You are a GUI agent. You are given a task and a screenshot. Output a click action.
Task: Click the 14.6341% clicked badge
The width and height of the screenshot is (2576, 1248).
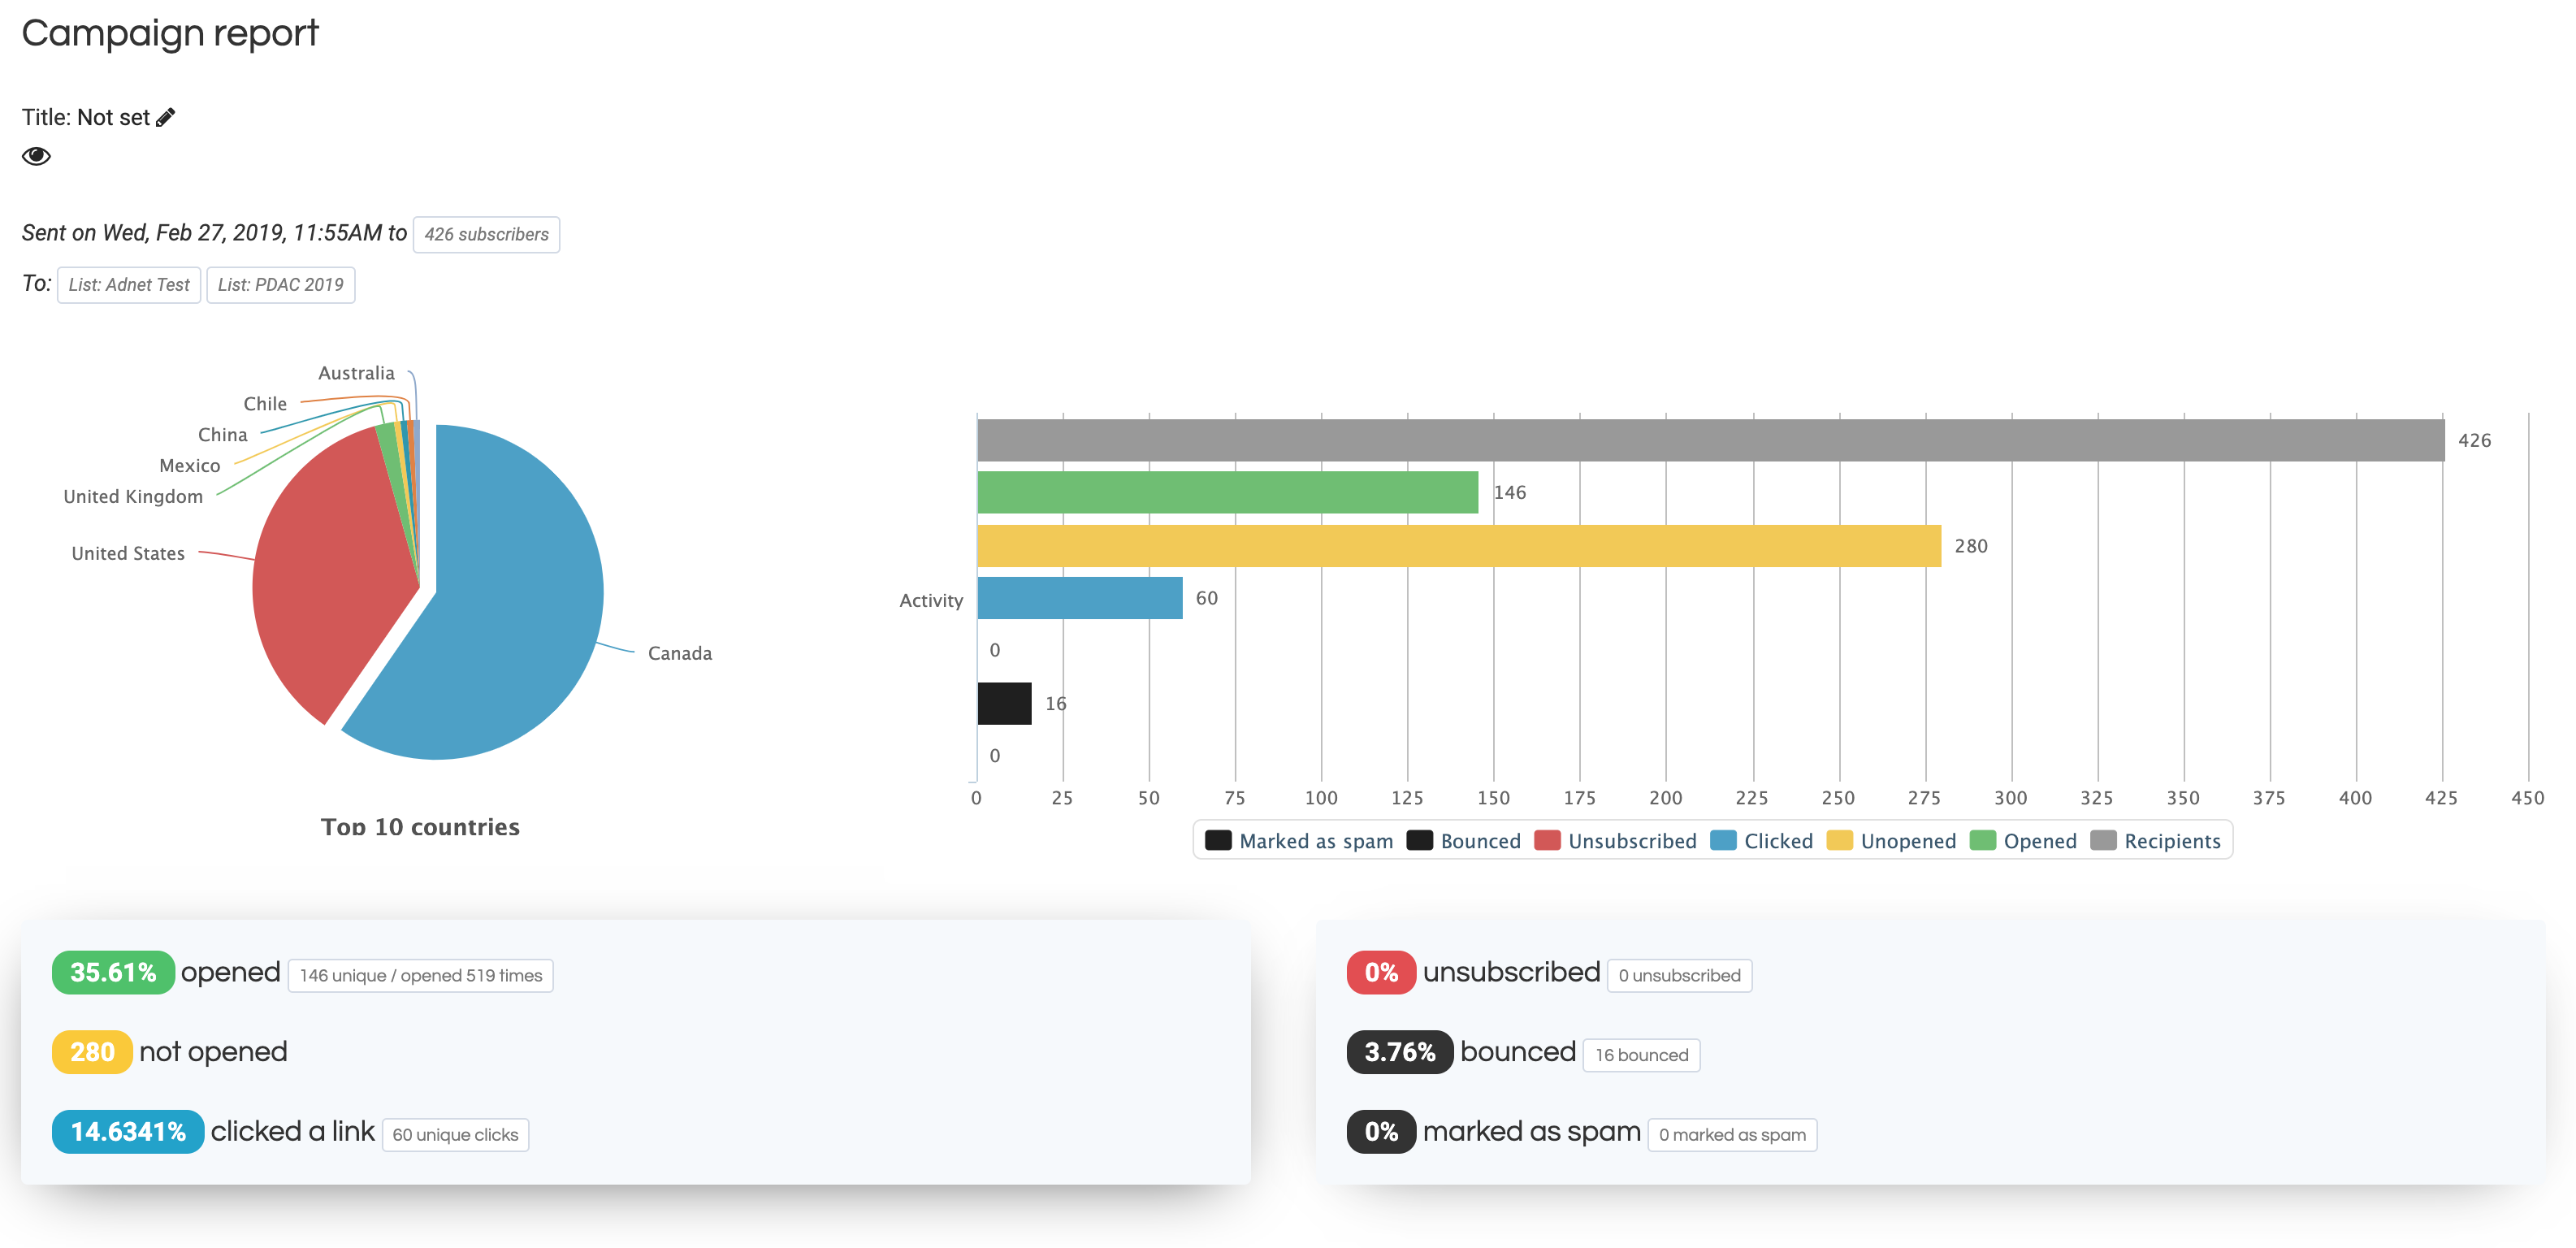[128, 1132]
